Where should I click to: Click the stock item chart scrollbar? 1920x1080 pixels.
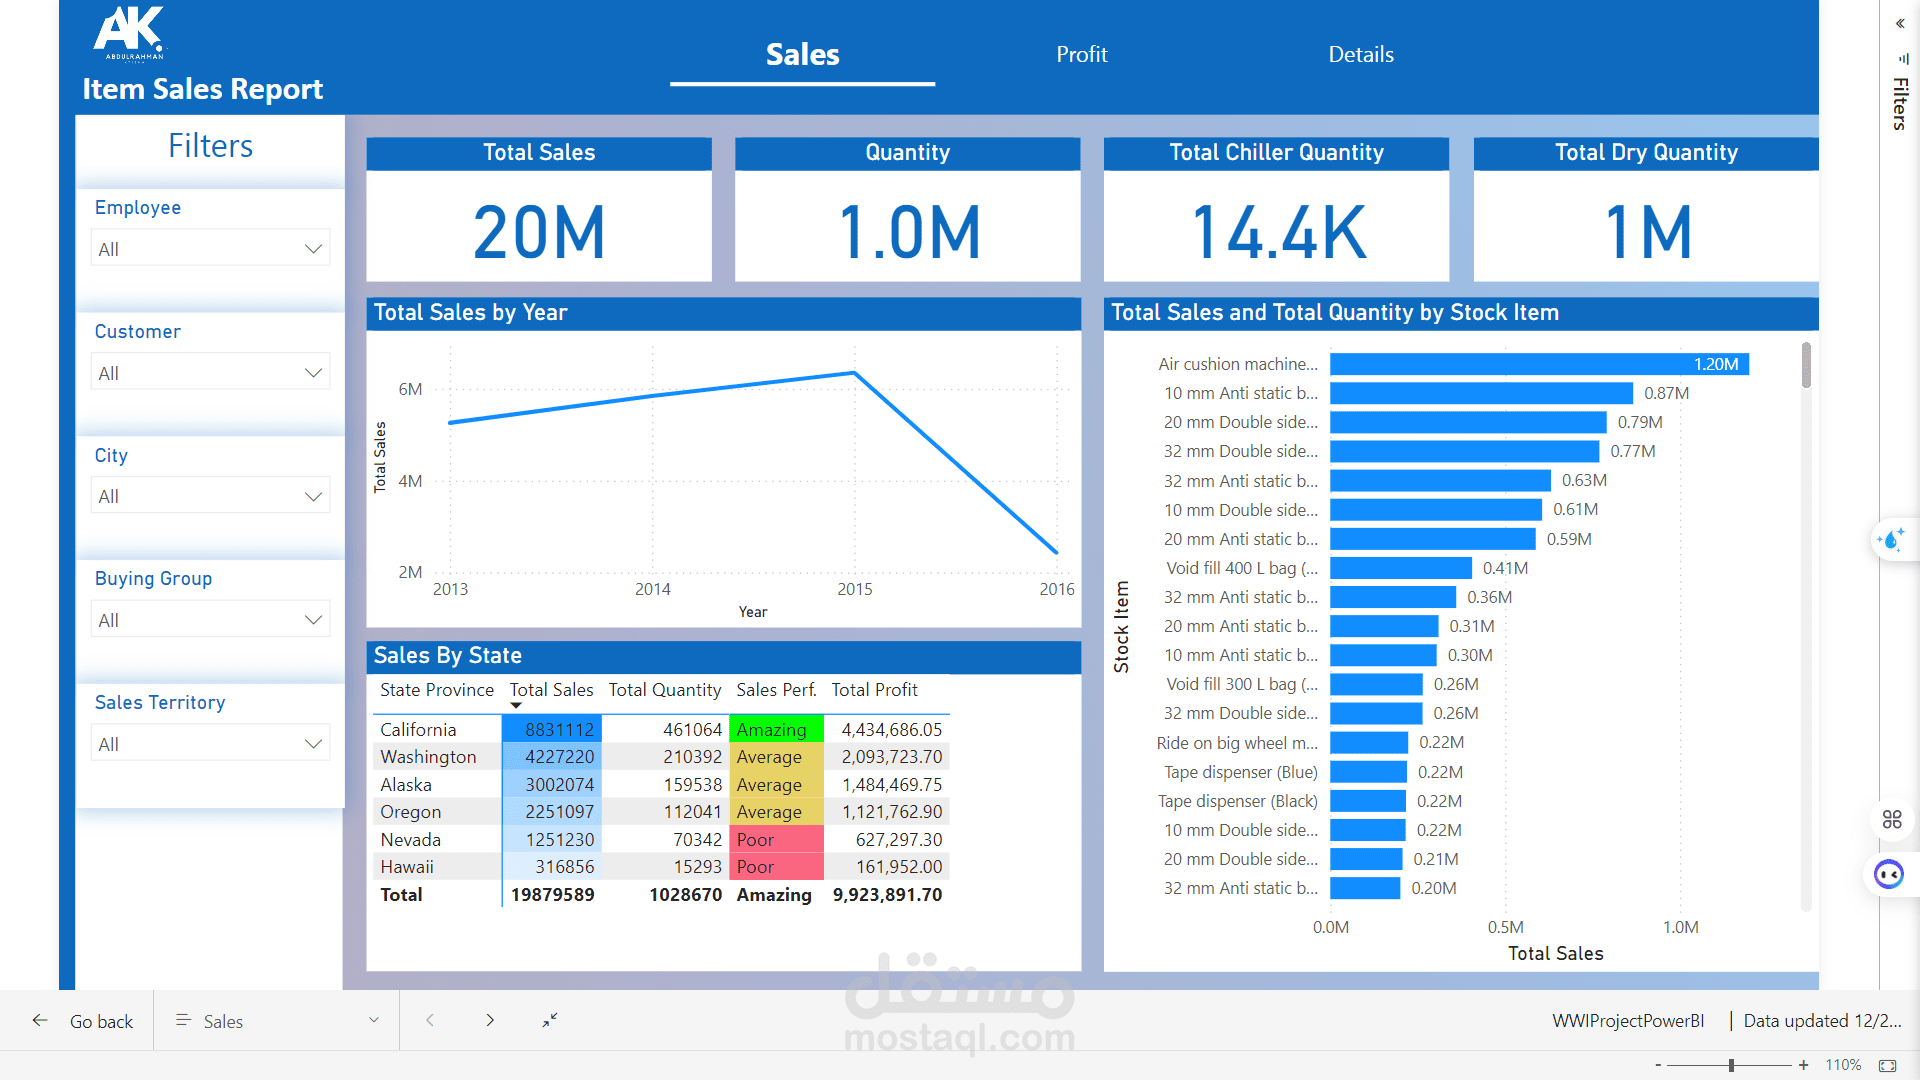point(1806,366)
